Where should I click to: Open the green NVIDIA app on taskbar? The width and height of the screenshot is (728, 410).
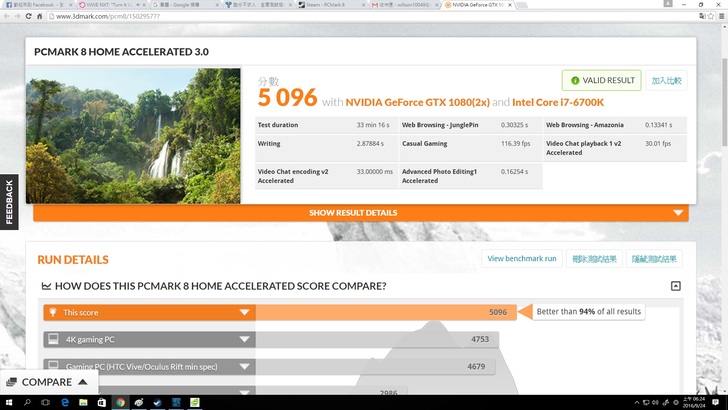coord(195,403)
